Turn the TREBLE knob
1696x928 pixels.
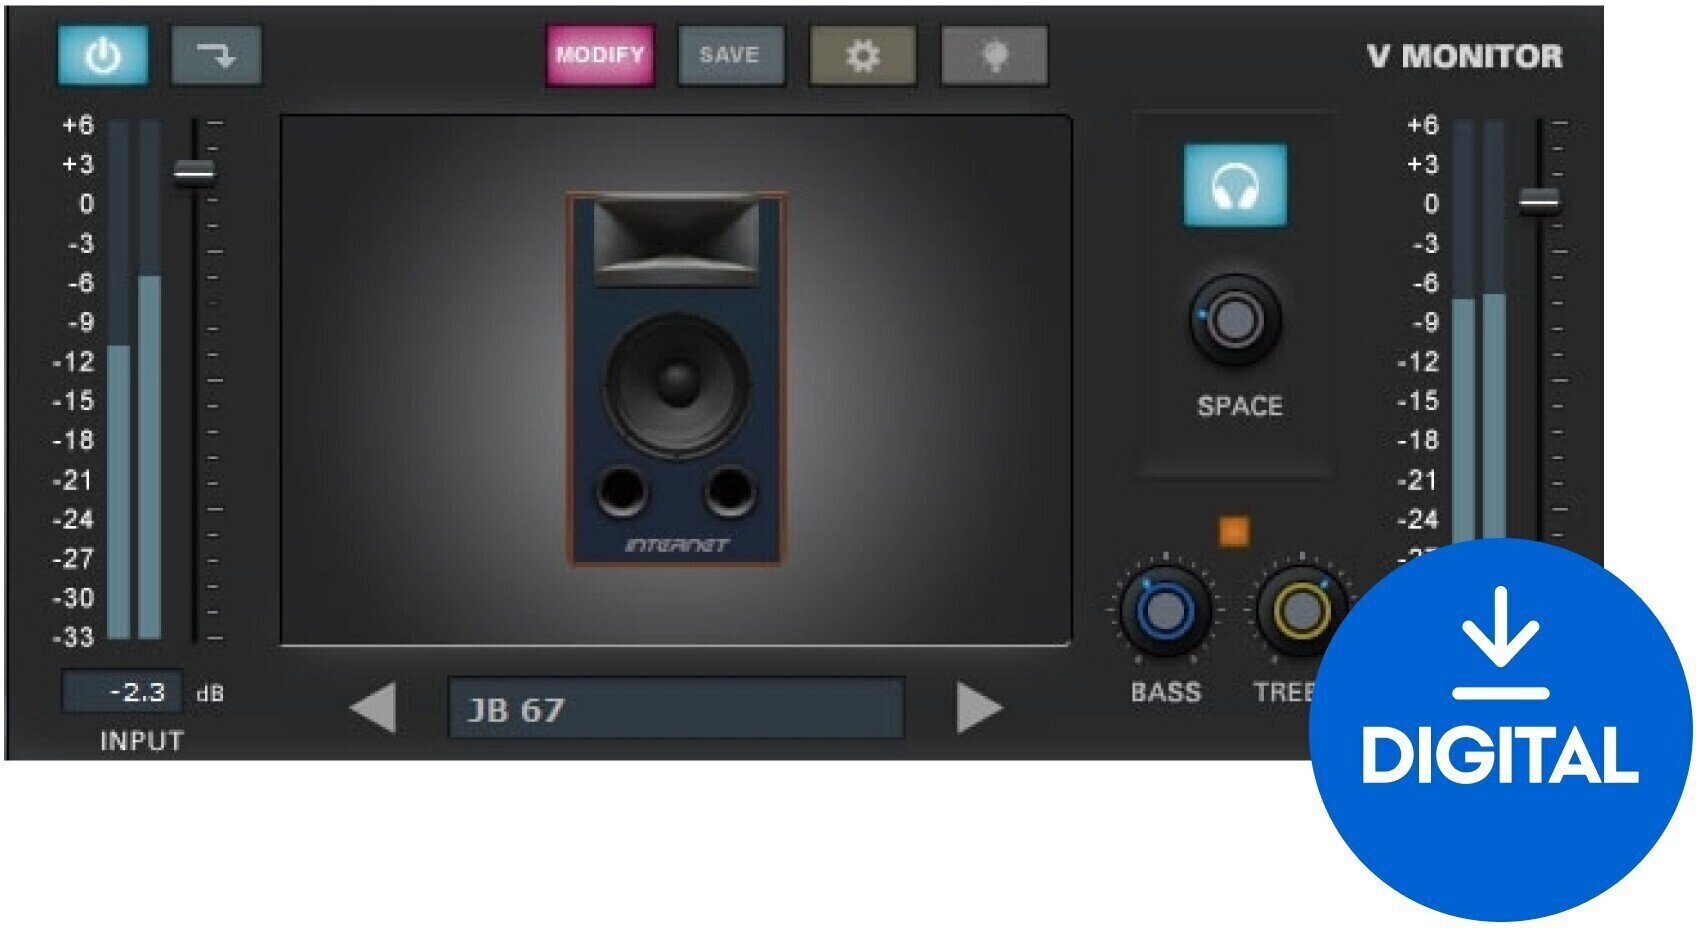point(1303,608)
